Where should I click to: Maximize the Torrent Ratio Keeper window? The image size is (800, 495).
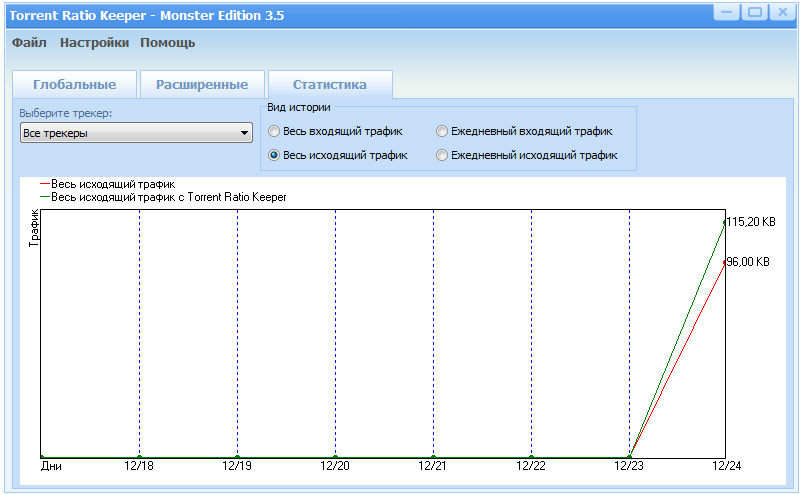(x=755, y=12)
